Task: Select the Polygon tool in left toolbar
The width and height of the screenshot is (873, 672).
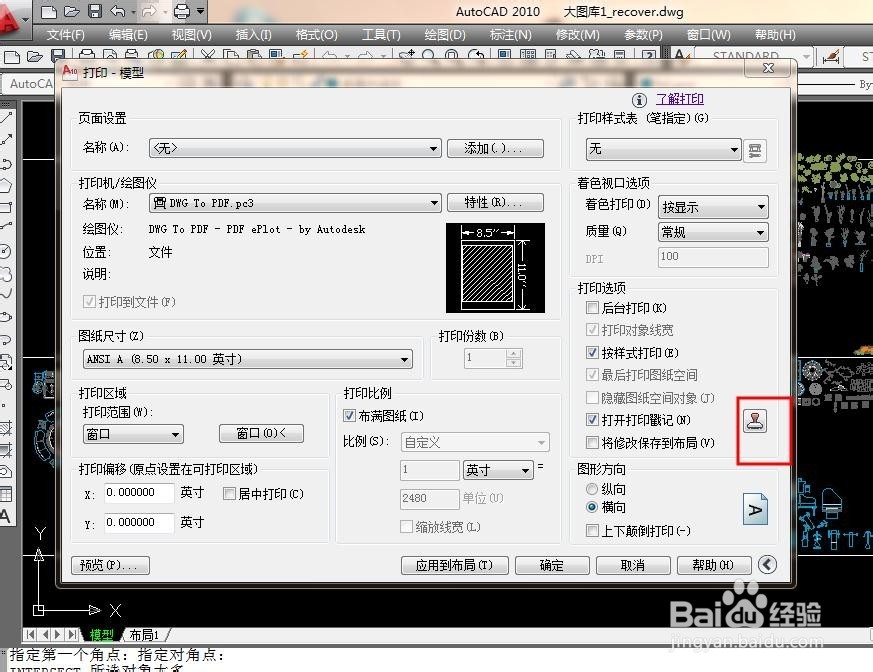Action: click(6, 185)
